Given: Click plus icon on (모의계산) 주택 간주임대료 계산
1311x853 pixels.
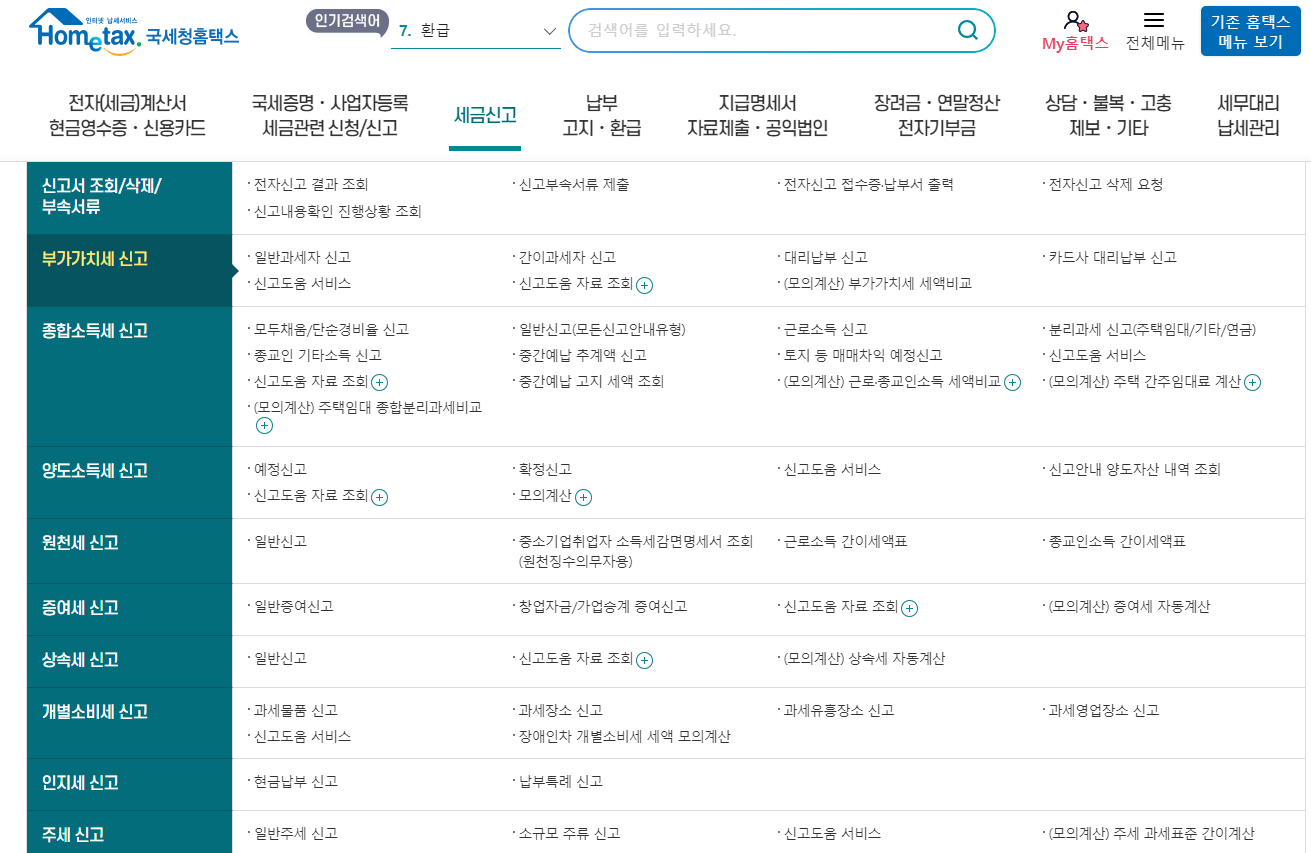Looking at the screenshot, I should coord(1255,382).
